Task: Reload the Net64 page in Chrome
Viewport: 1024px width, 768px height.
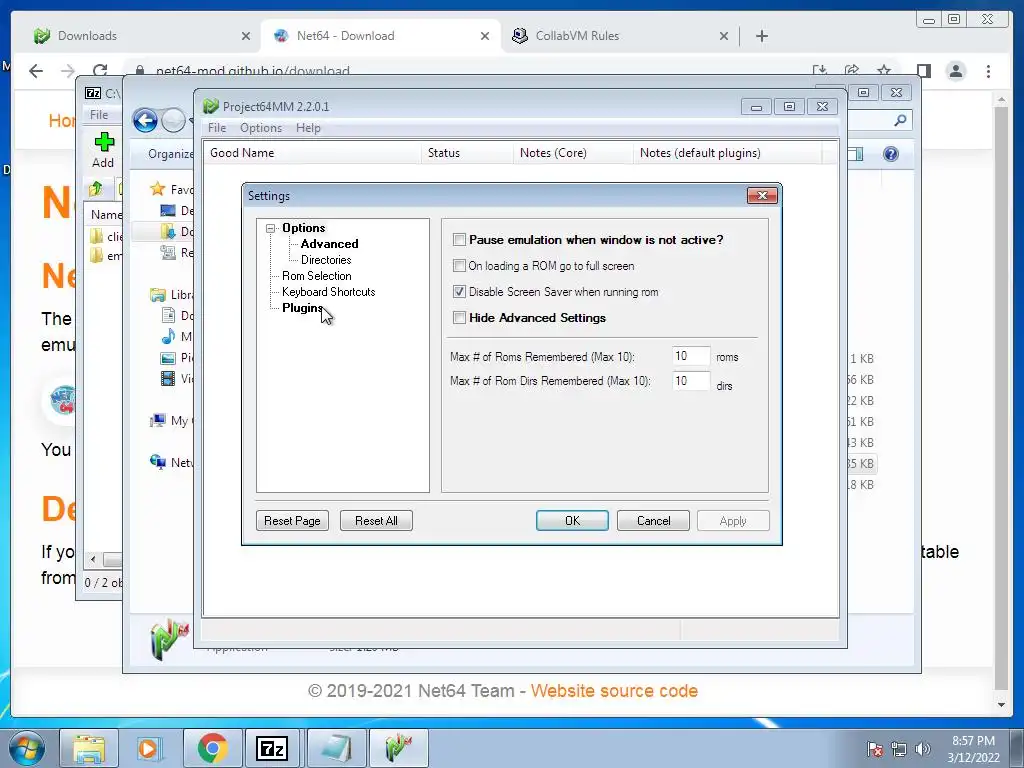Action: tap(100, 71)
